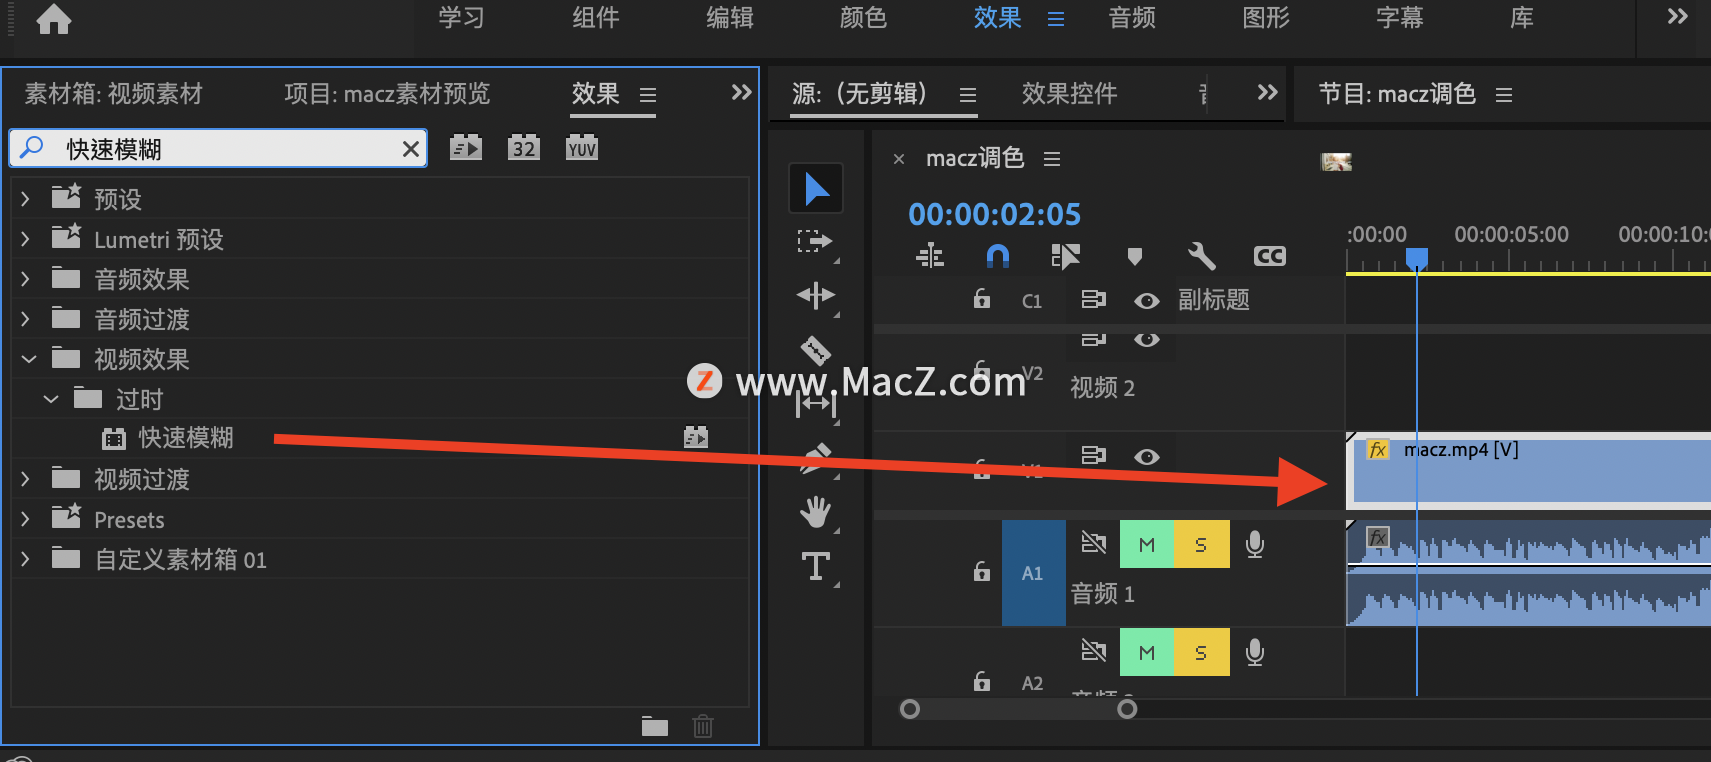
Task: Expand the 音频过渡 folder
Action: click(26, 319)
